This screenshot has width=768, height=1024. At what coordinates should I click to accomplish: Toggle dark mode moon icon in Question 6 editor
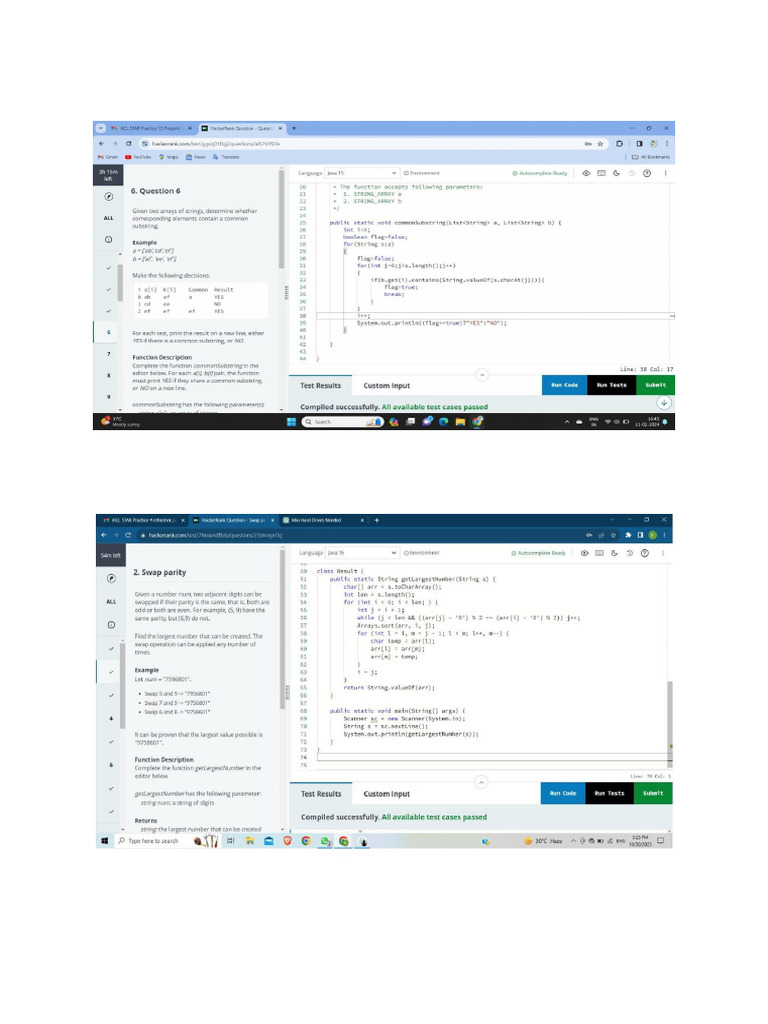tap(616, 173)
